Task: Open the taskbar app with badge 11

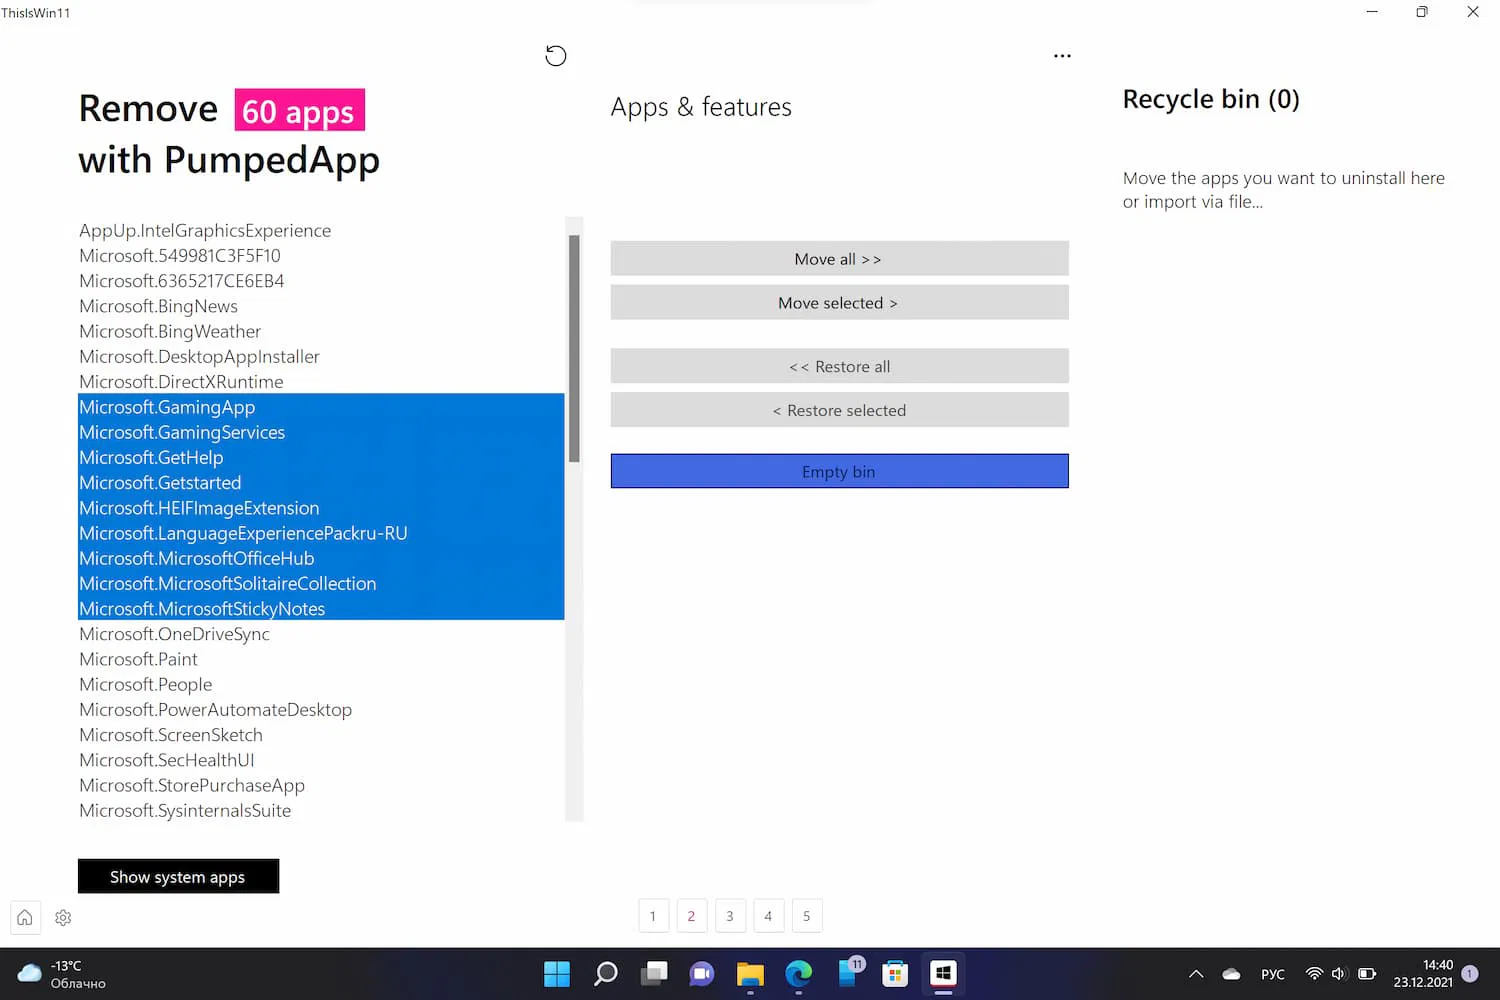Action: click(x=850, y=971)
